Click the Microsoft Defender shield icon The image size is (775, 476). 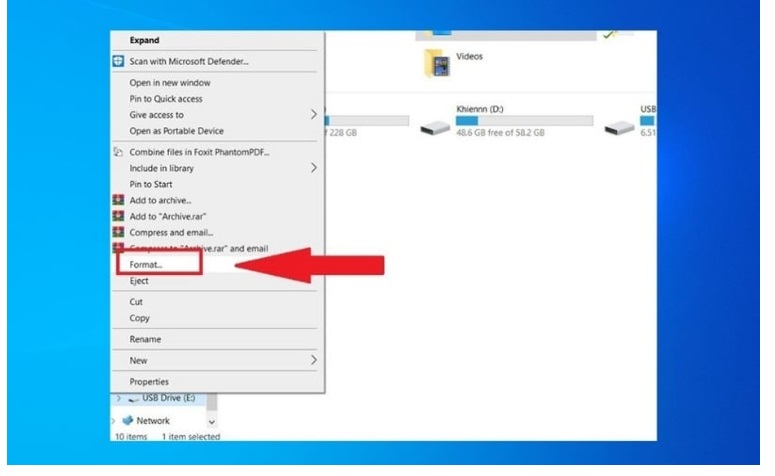click(x=118, y=62)
